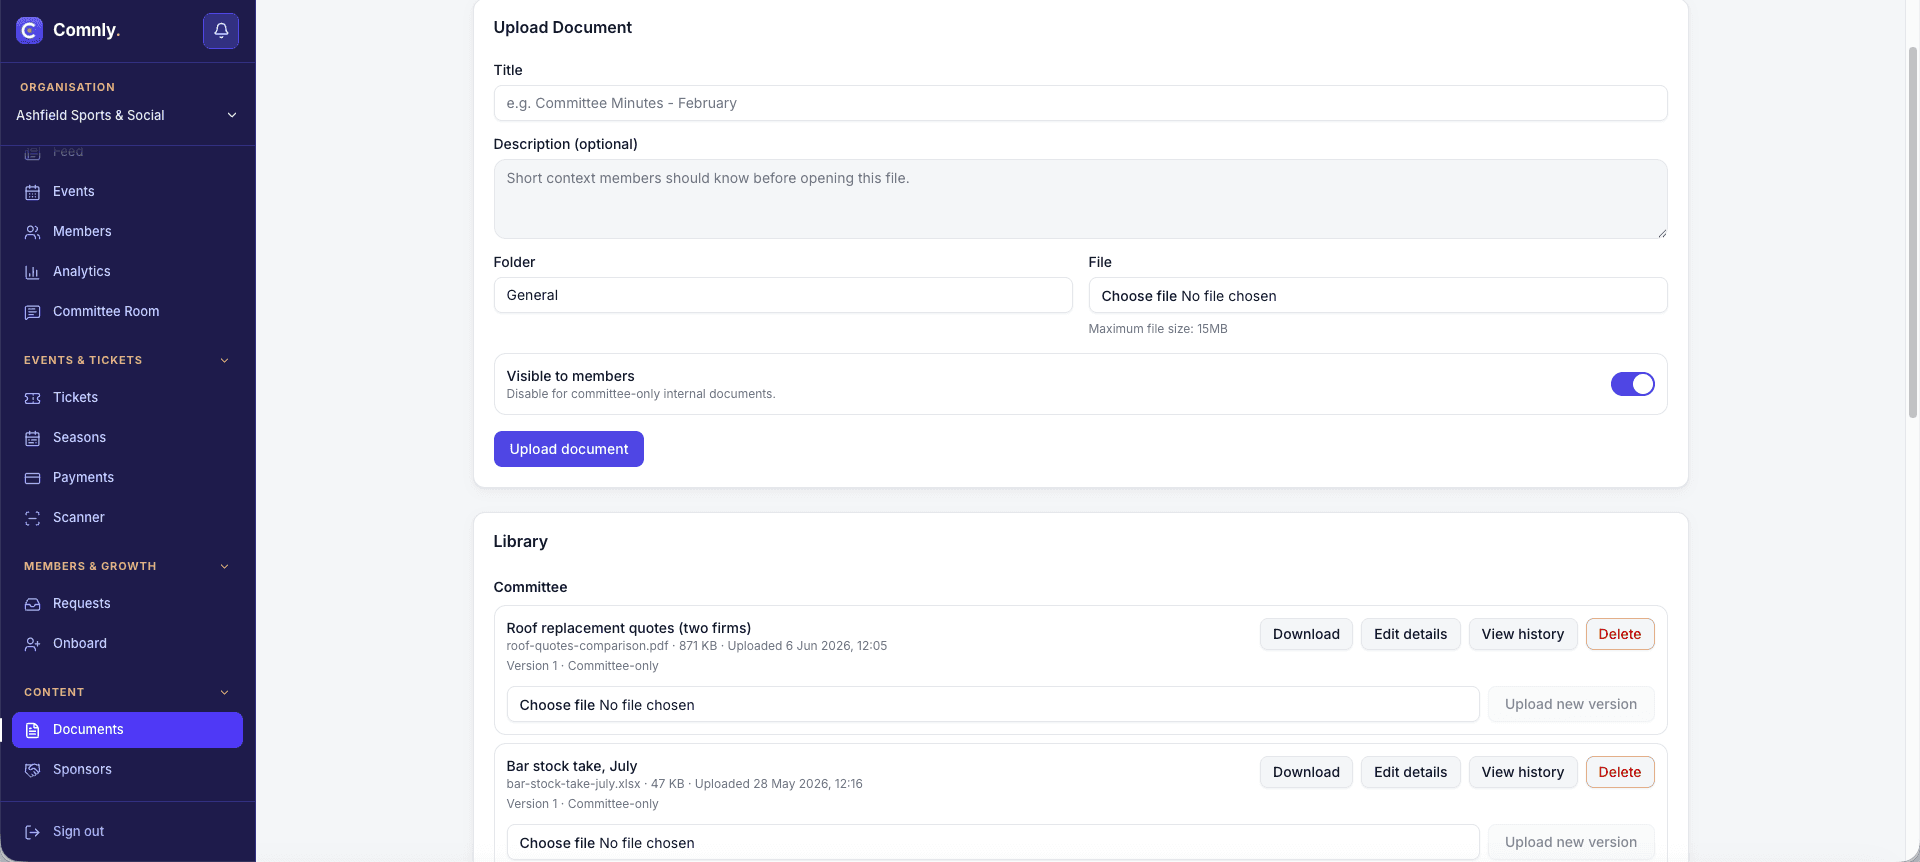The height and width of the screenshot is (862, 1920).
Task: Choose file under Bar stock take, July
Action: click(992, 842)
